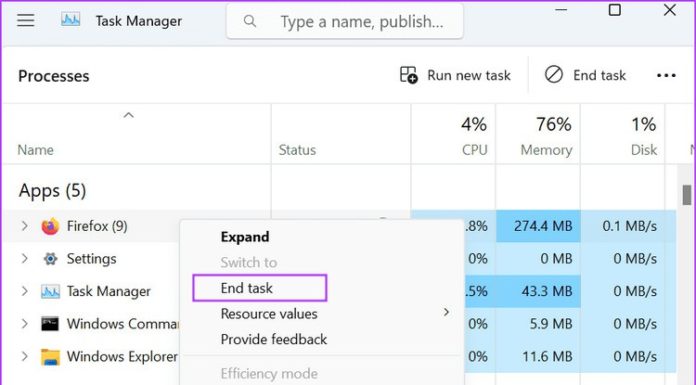Click the 11.6 MB memory cell
This screenshot has height=385, width=696.
coord(538,357)
